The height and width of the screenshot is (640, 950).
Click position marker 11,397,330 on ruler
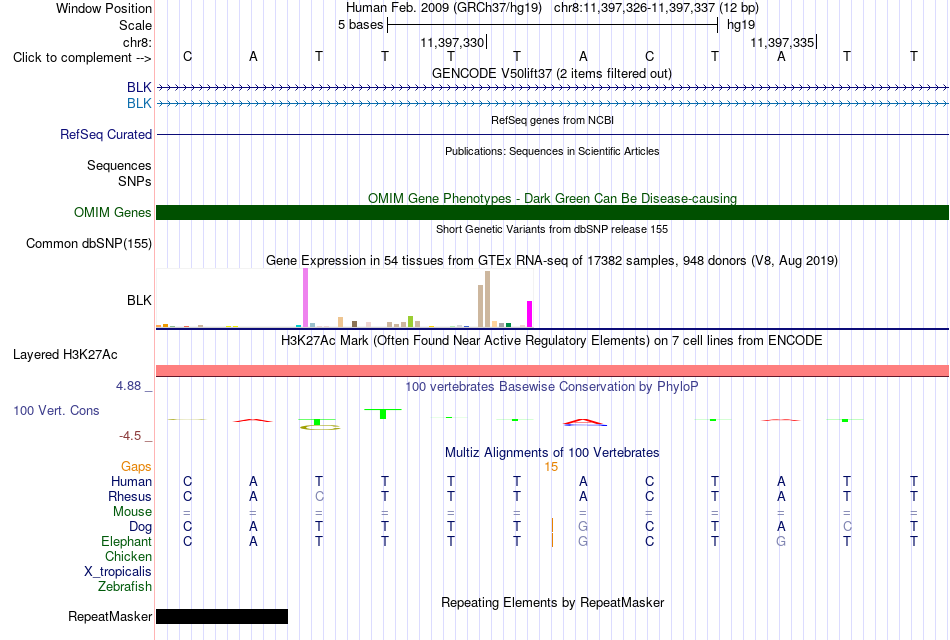453,42
